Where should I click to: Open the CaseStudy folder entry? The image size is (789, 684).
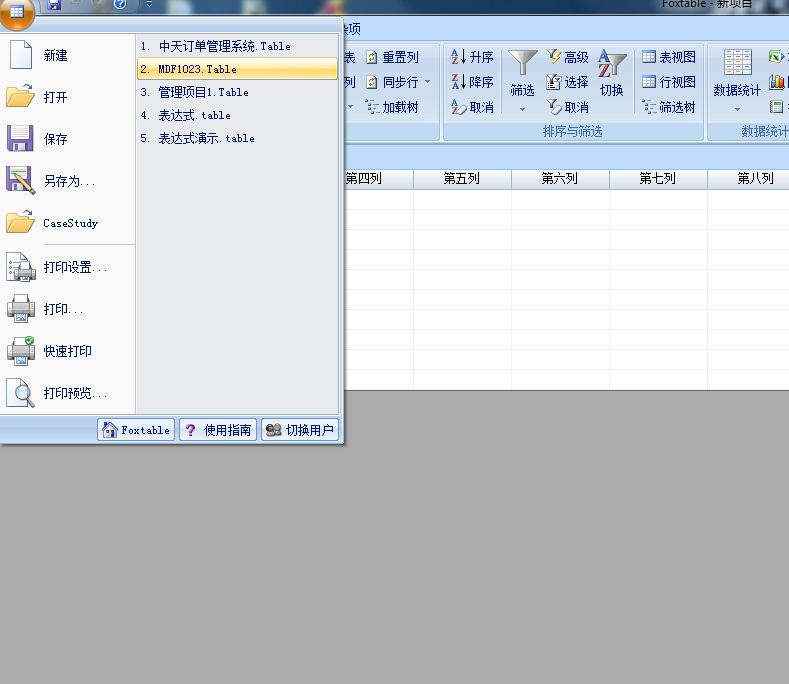tap(69, 224)
